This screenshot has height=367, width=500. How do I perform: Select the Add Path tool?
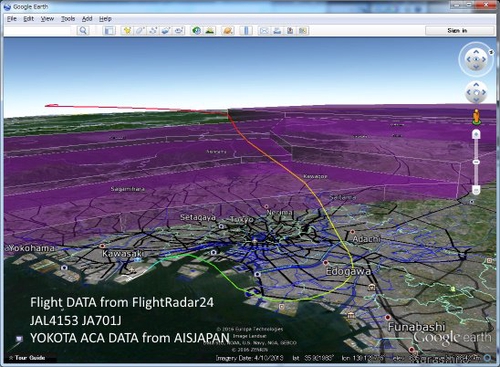[153, 31]
